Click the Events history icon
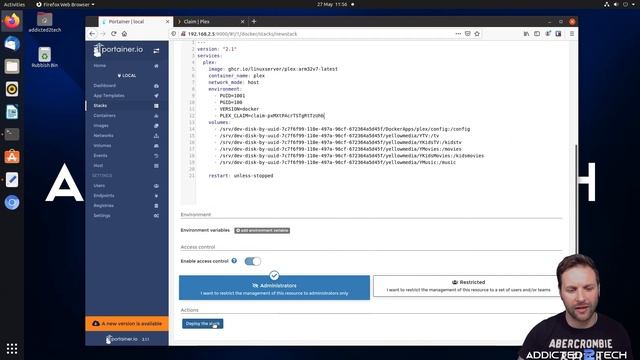 point(156,156)
